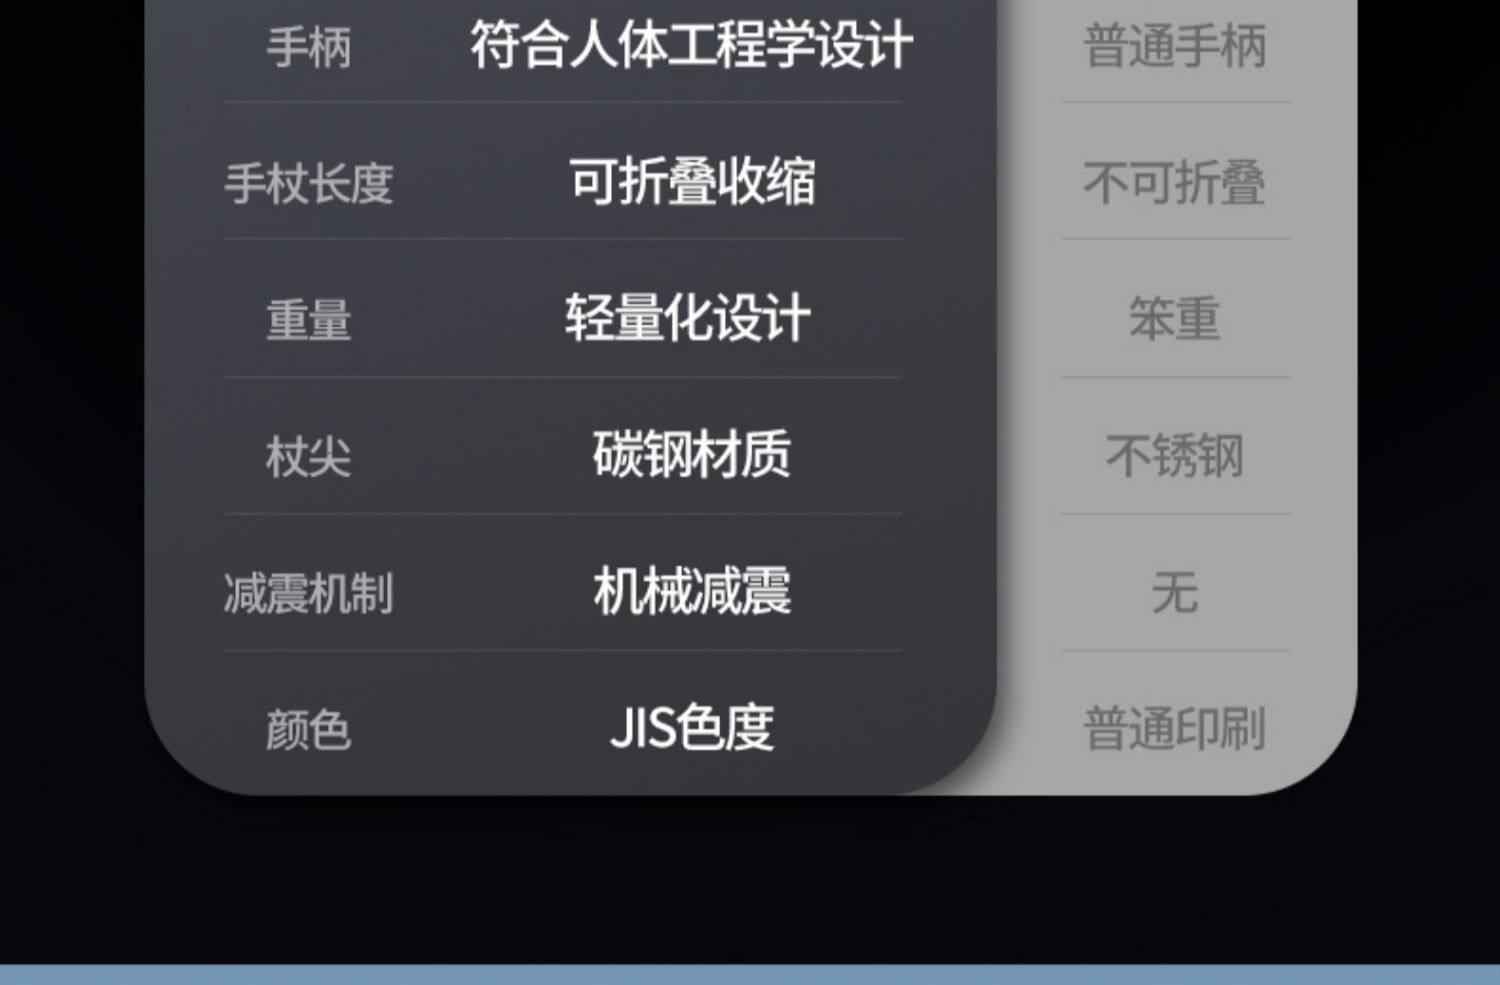The height and width of the screenshot is (985, 1500).
Task: Click the 无 comparison entry
Action: [x=1175, y=593]
